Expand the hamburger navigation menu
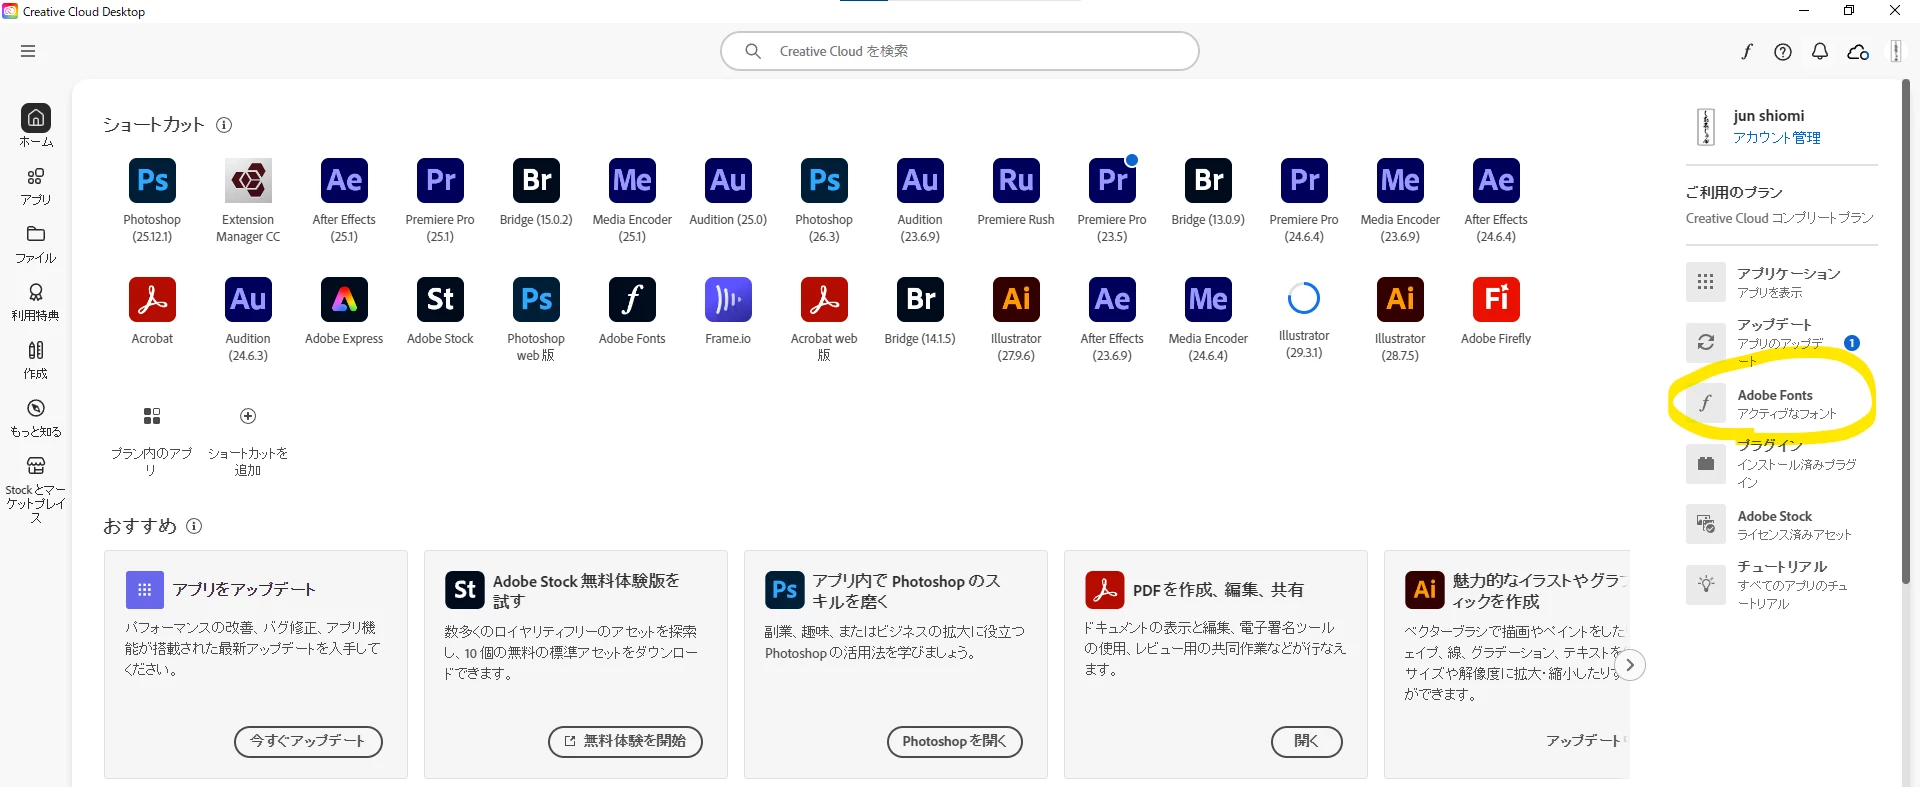The width and height of the screenshot is (1920, 787). point(28,51)
